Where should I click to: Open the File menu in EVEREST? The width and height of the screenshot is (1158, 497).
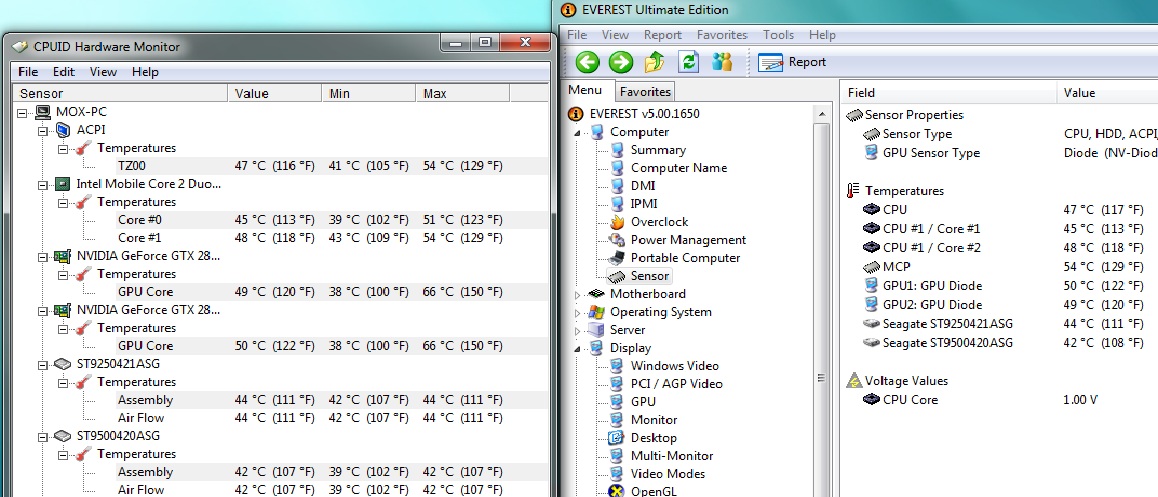577,35
